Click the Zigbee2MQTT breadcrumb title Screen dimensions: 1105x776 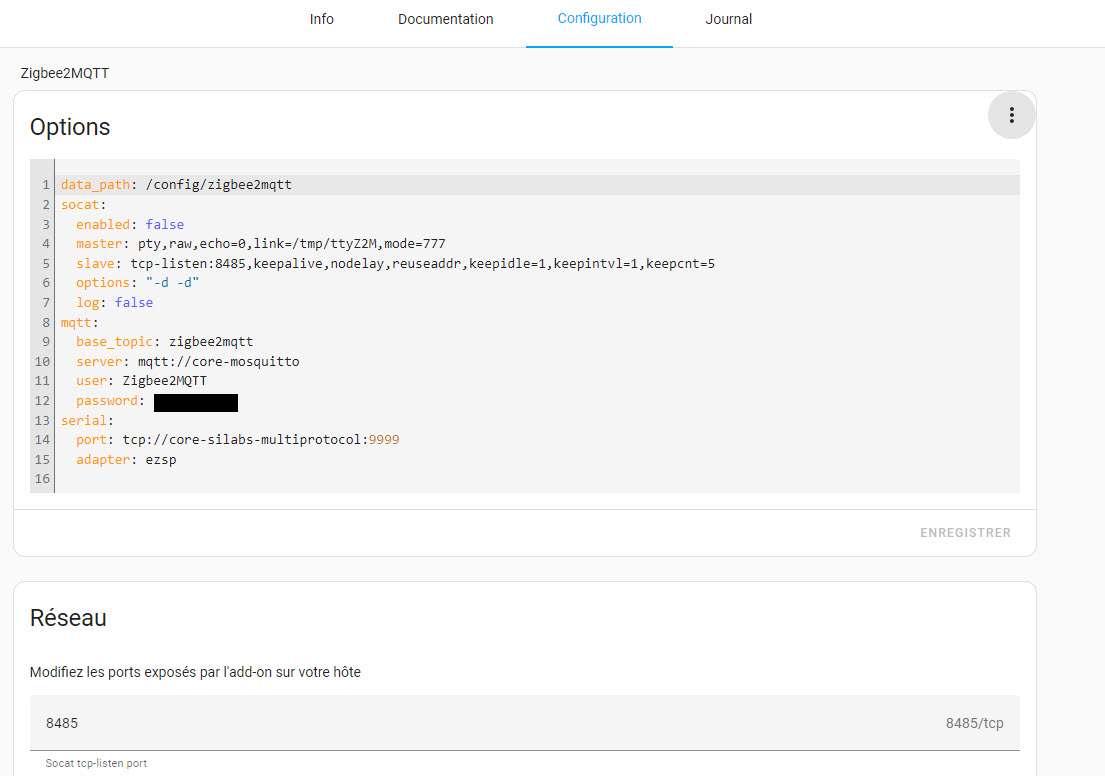[65, 73]
